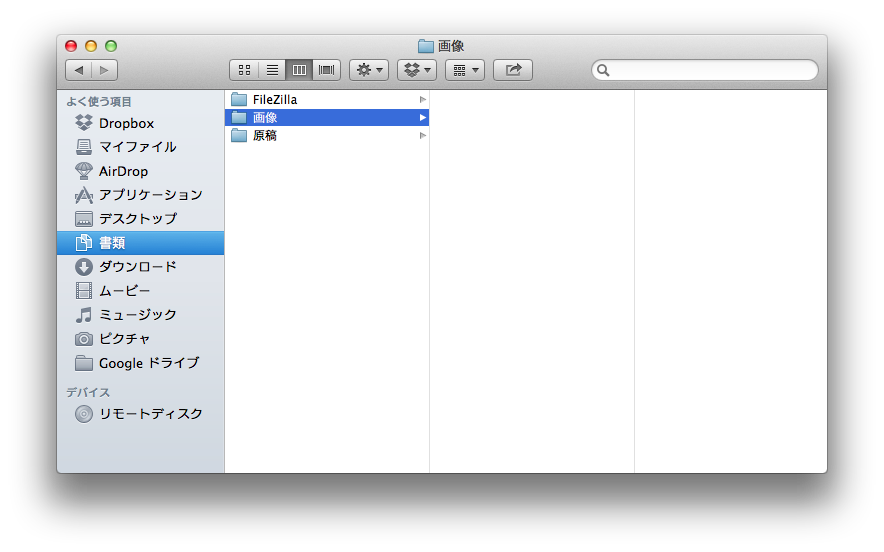Click the back navigation button

[79, 70]
